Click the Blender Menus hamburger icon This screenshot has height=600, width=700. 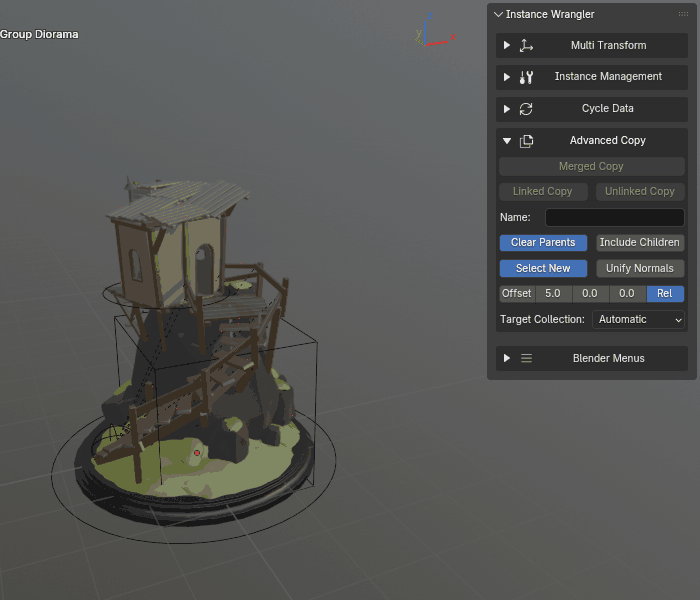(526, 358)
